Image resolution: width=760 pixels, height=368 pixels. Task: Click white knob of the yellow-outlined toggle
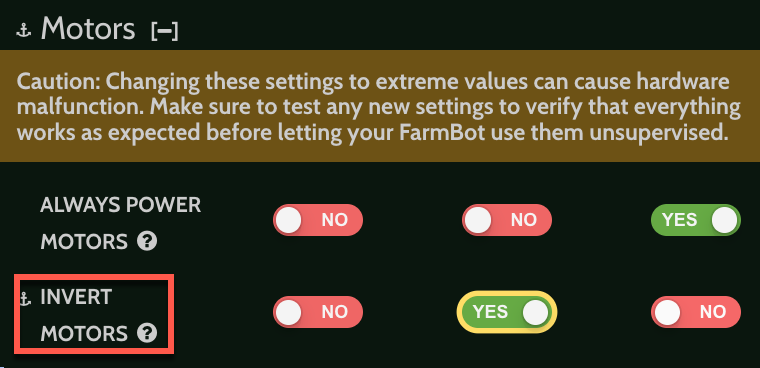click(536, 312)
